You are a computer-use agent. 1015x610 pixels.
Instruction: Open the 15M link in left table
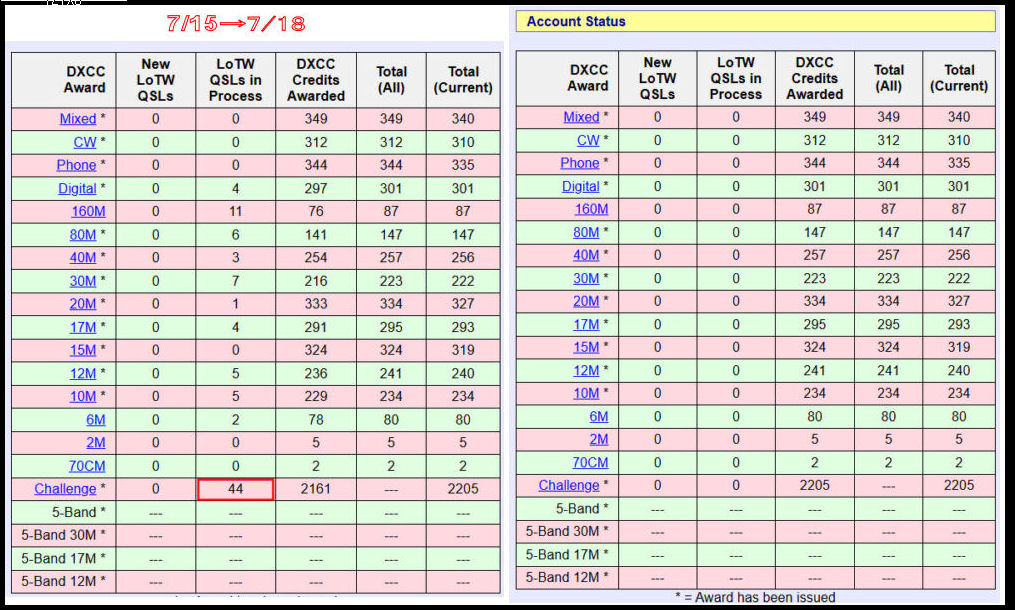click(x=83, y=350)
